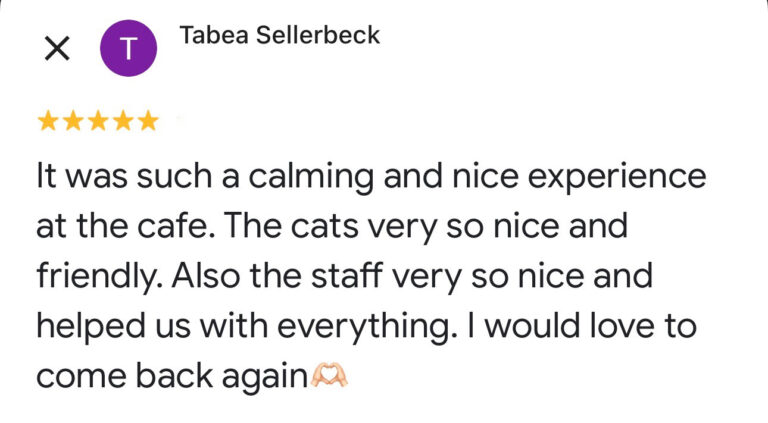Click the third yellow star
Screen dimensions: 768x423
pos(97,122)
